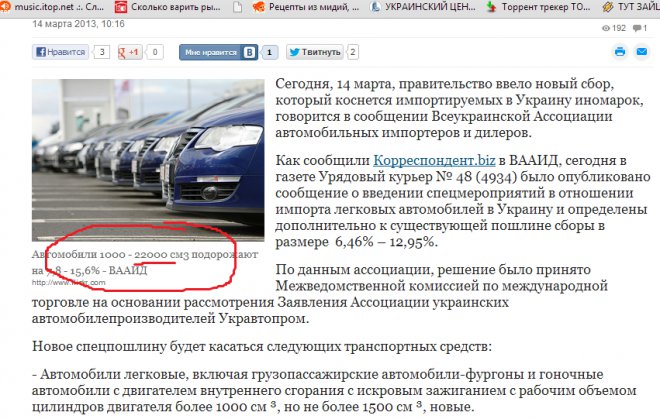Click the article car photo
Viewport: 660px width, 419px height.
coord(148,160)
